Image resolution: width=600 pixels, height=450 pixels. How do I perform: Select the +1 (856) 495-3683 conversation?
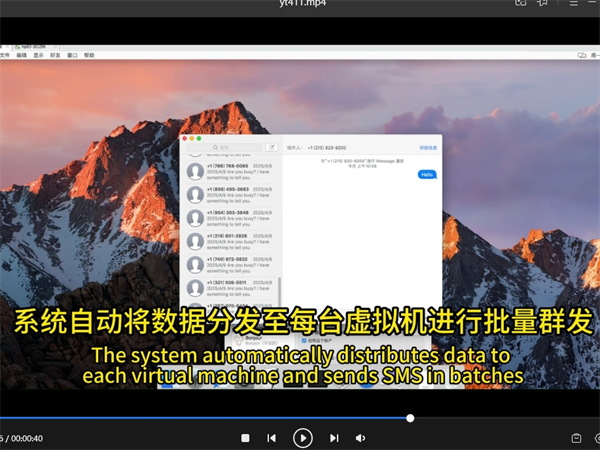coord(230,192)
